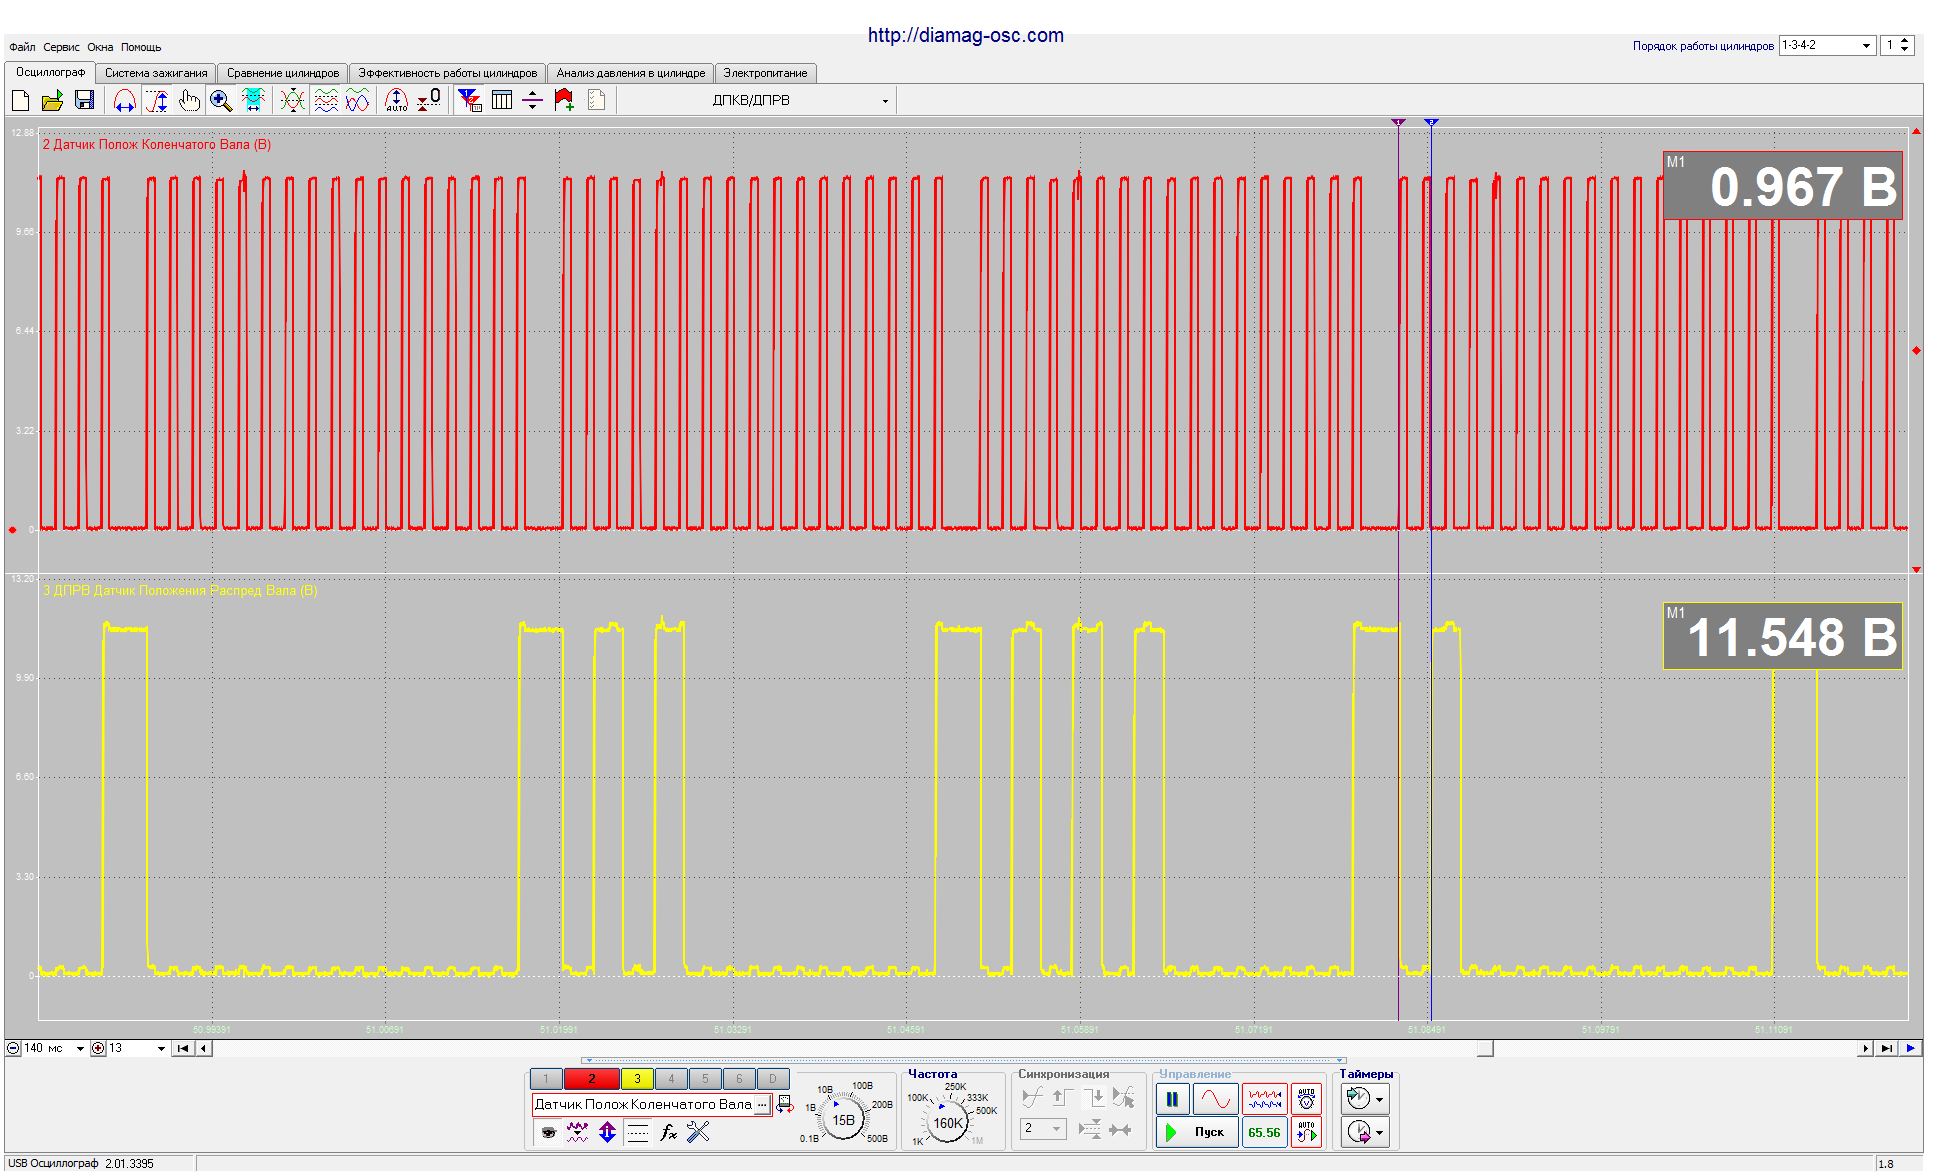1936x1176 pixels.
Task: Click the blue vertical arrows channel position icon
Action: tap(607, 1132)
